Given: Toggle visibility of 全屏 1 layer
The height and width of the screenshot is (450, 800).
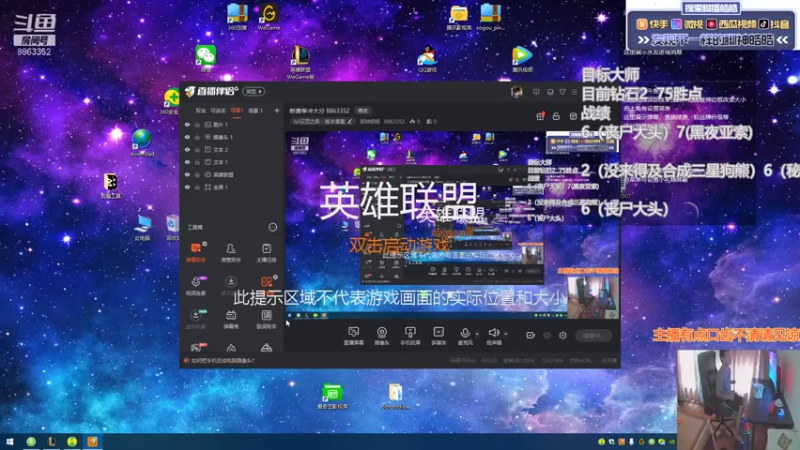Looking at the screenshot, I should [187, 187].
